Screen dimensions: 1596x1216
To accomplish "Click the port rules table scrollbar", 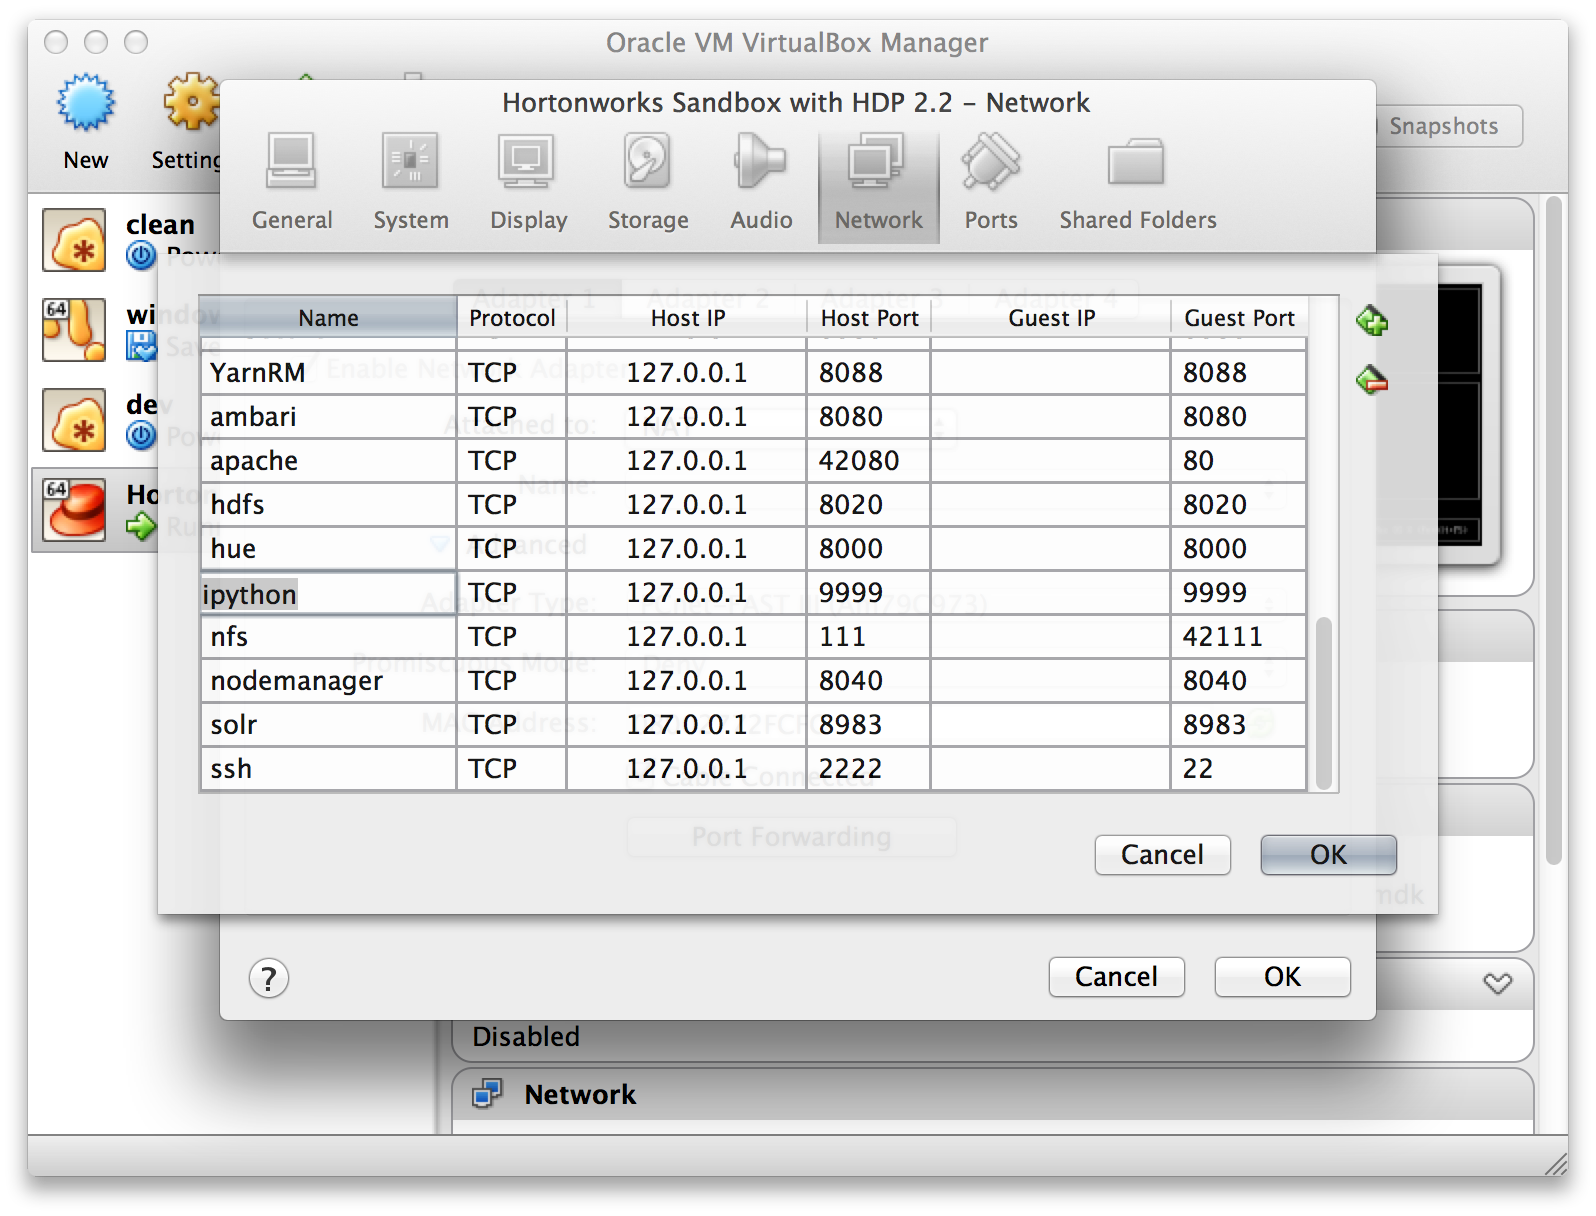I will 1324,703.
